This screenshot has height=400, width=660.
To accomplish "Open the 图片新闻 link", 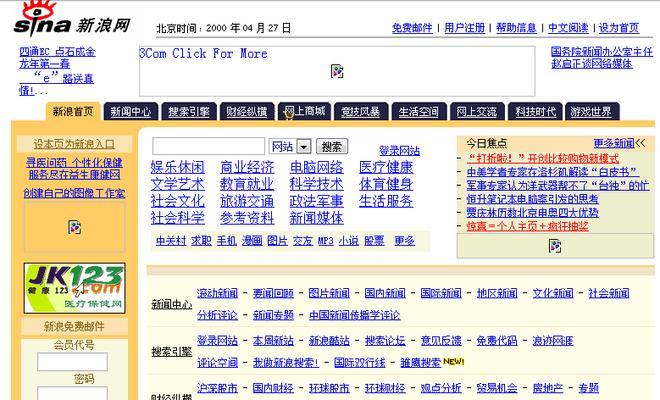I will tap(329, 293).
